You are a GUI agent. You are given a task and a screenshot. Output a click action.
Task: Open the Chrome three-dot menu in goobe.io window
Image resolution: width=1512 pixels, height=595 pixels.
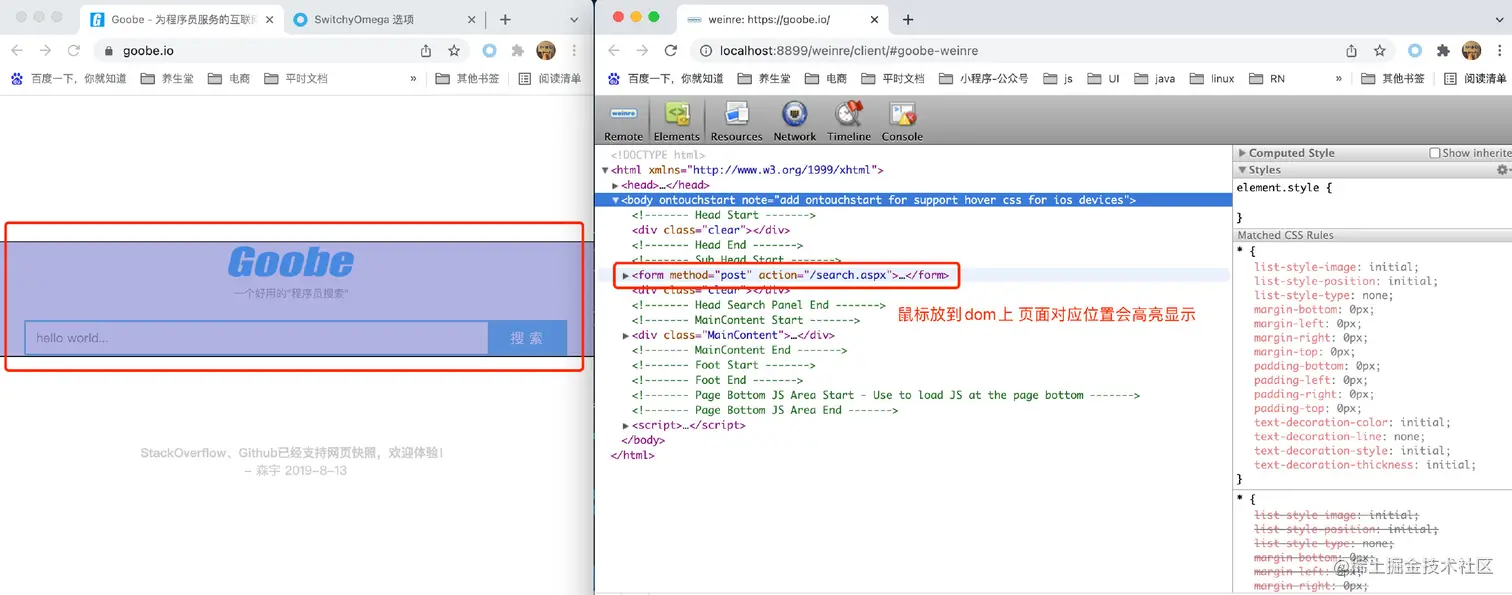tap(574, 50)
